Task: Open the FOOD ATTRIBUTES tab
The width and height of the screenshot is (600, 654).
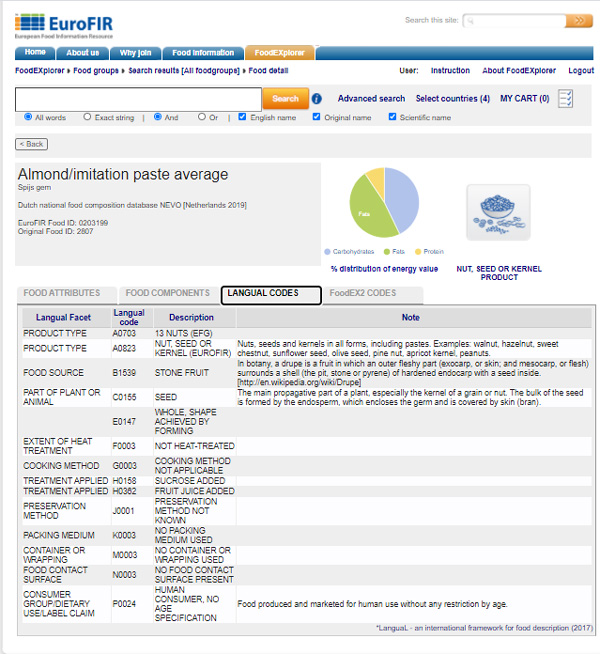Action: click(62, 294)
